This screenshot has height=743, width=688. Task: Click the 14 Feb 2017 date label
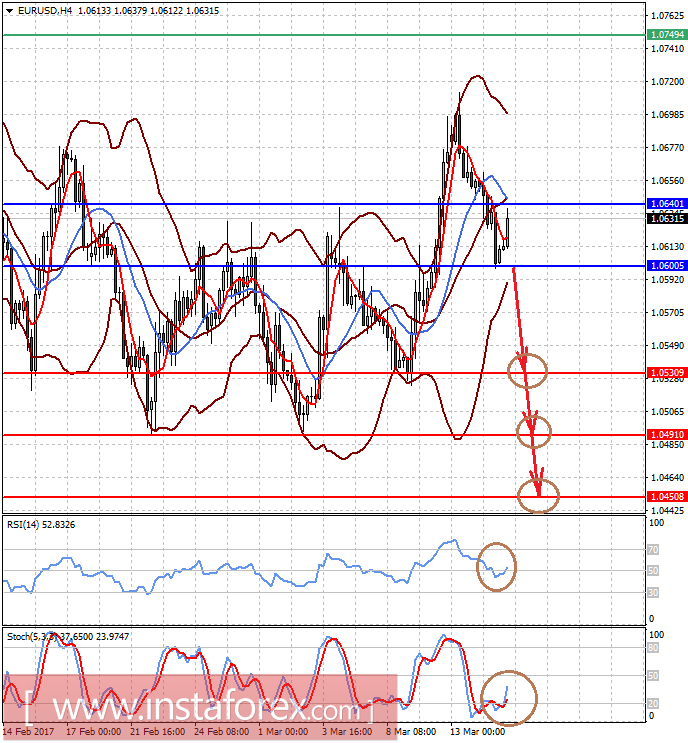(29, 731)
